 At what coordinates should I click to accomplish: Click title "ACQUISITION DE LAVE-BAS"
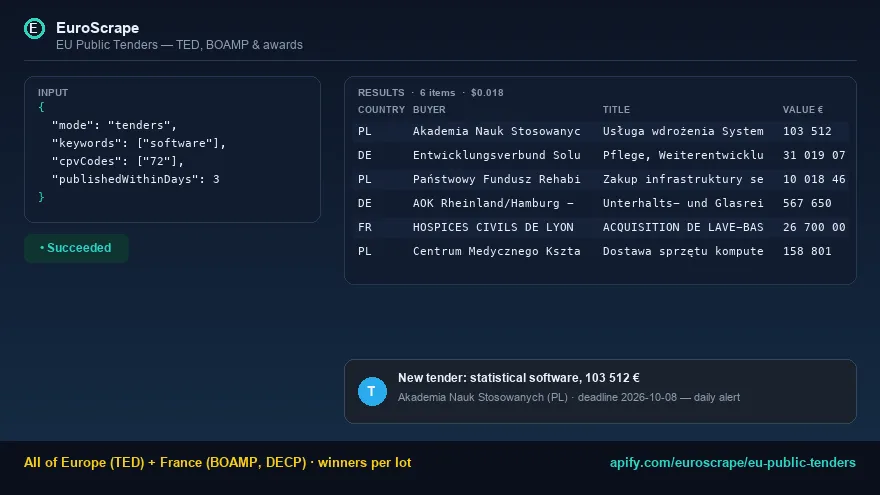(683, 227)
